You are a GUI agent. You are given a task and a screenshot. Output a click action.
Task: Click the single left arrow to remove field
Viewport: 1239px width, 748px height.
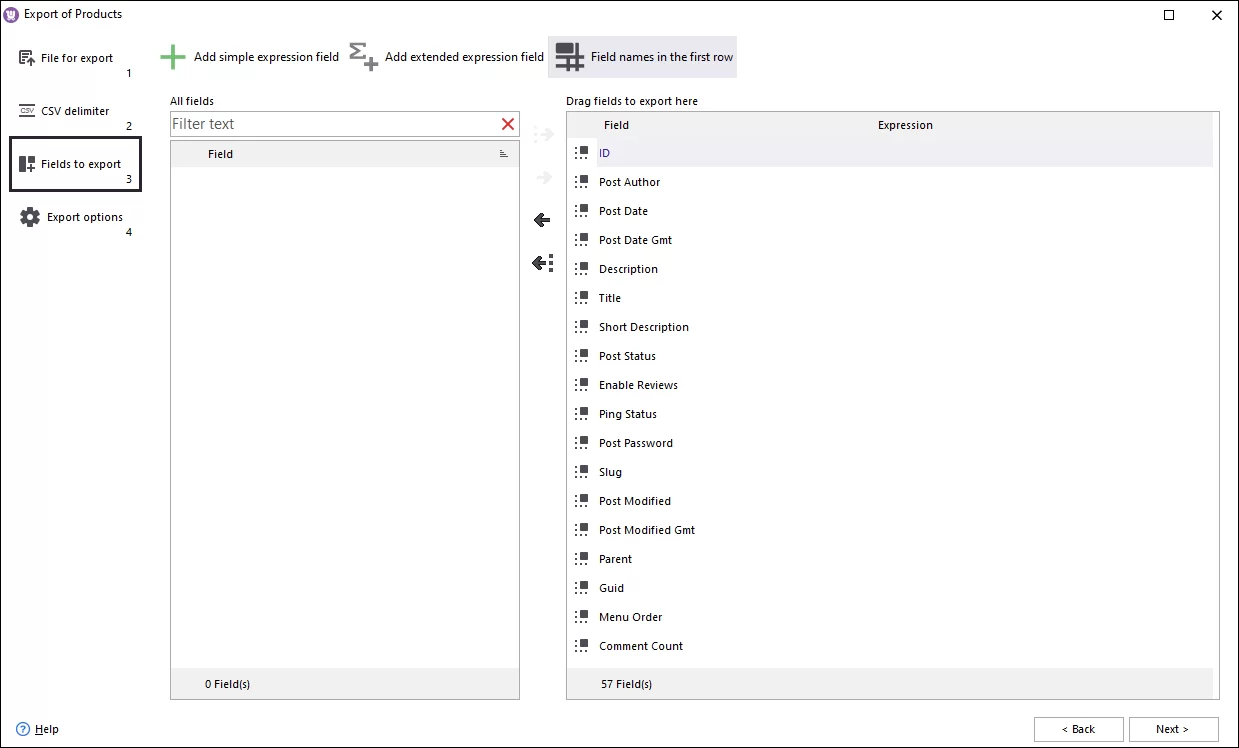[542, 220]
